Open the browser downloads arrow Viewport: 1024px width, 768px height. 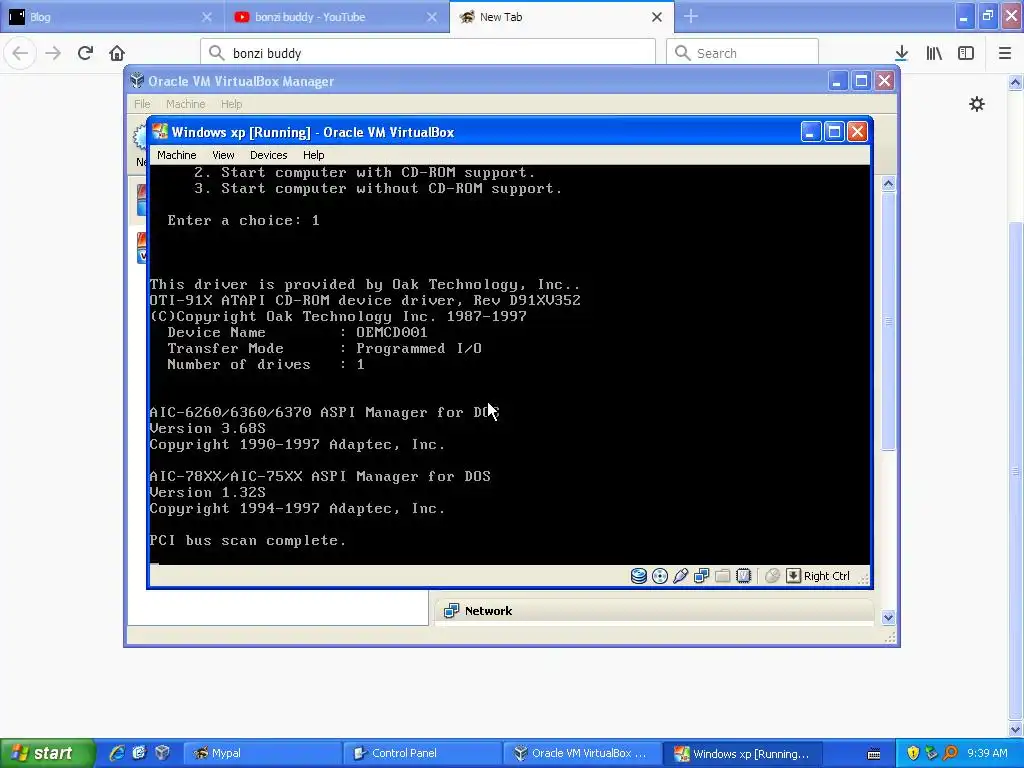(901, 53)
